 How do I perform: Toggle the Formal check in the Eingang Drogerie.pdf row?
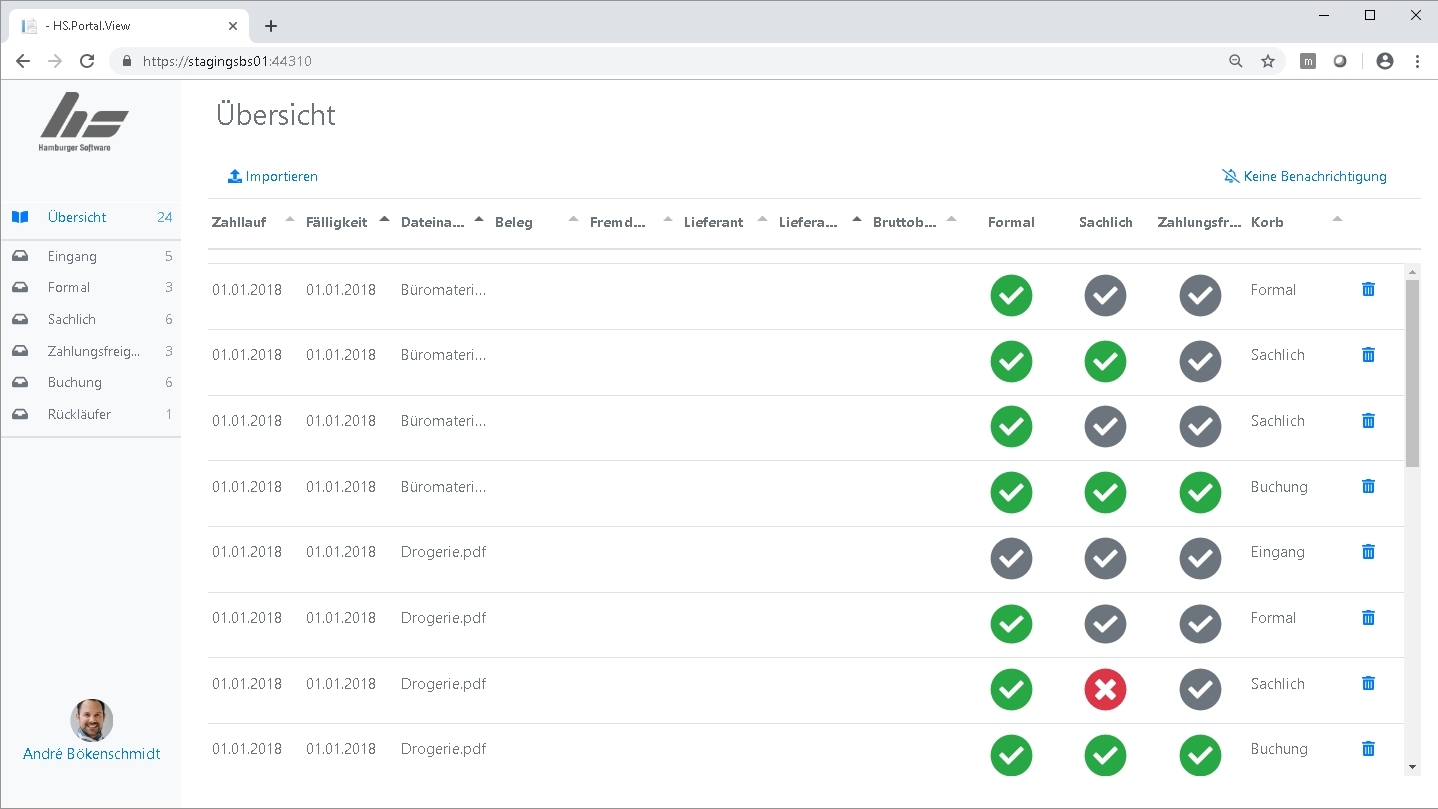(x=1011, y=558)
